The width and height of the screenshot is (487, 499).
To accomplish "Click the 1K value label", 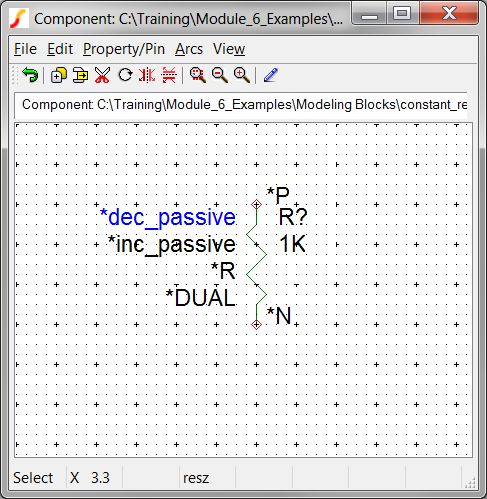I will click(292, 244).
